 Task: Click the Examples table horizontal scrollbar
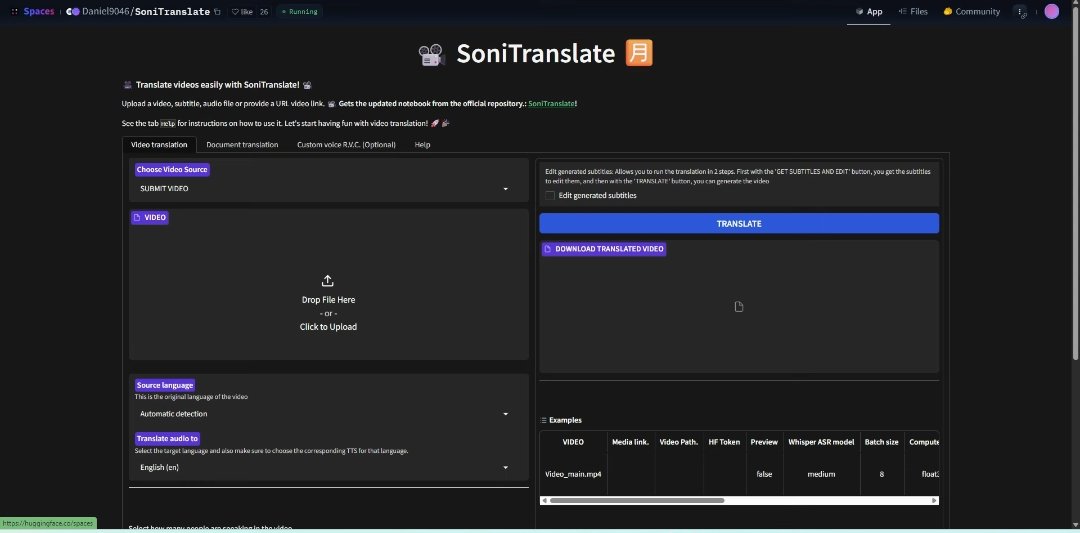click(x=636, y=501)
